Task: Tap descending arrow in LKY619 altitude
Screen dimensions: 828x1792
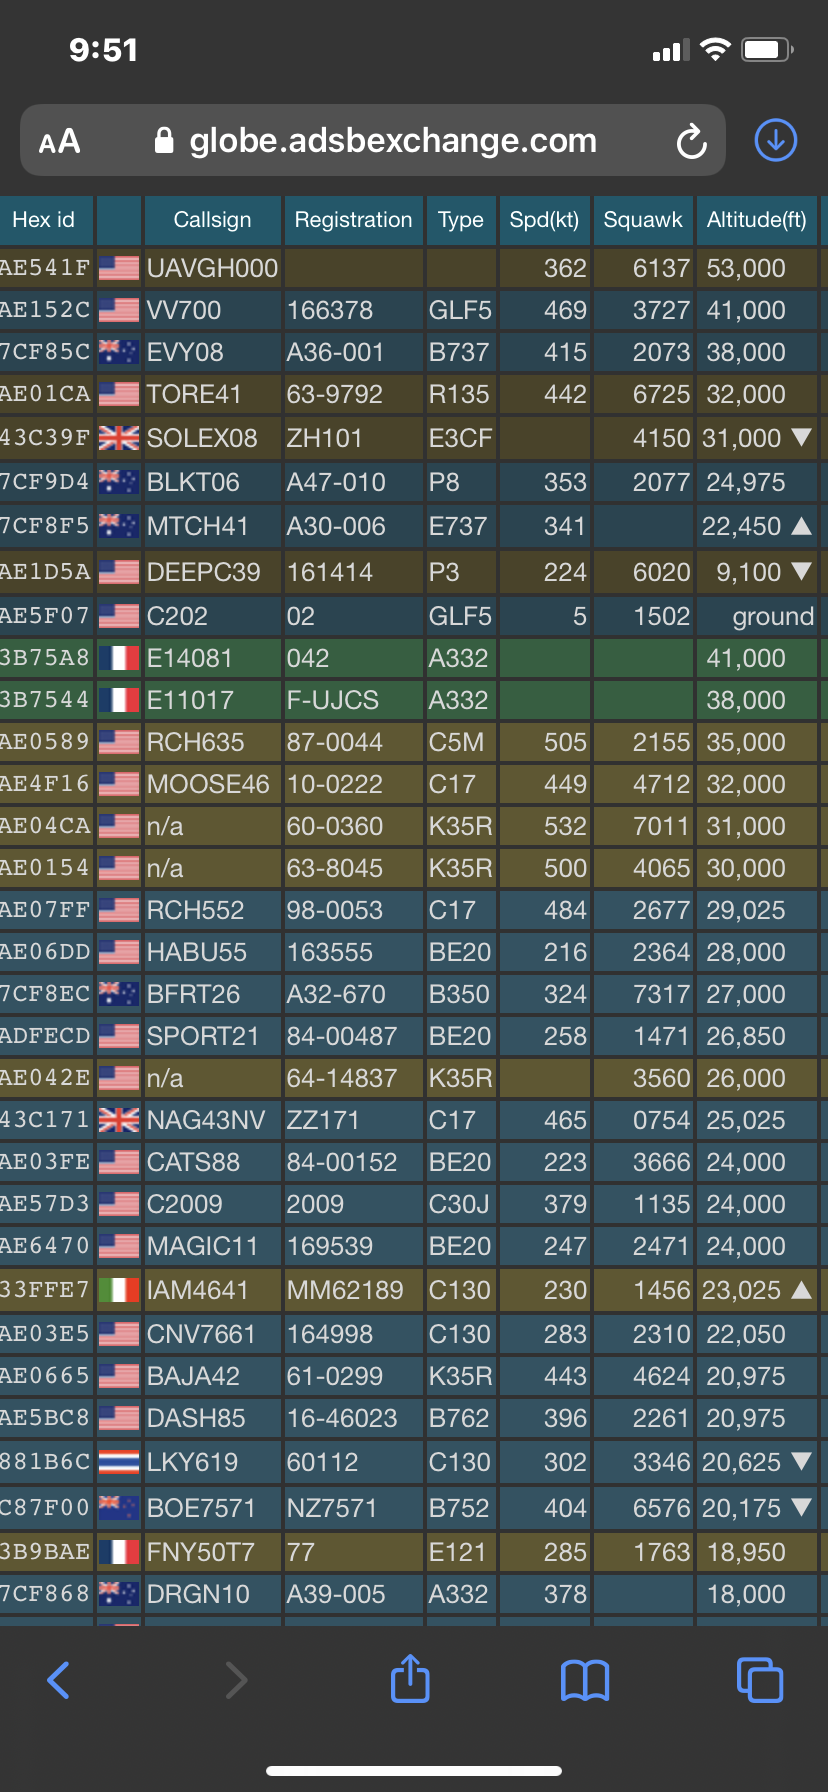Action: point(801,1462)
